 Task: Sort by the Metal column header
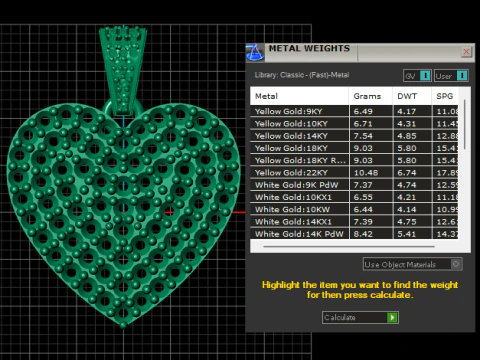click(299, 96)
